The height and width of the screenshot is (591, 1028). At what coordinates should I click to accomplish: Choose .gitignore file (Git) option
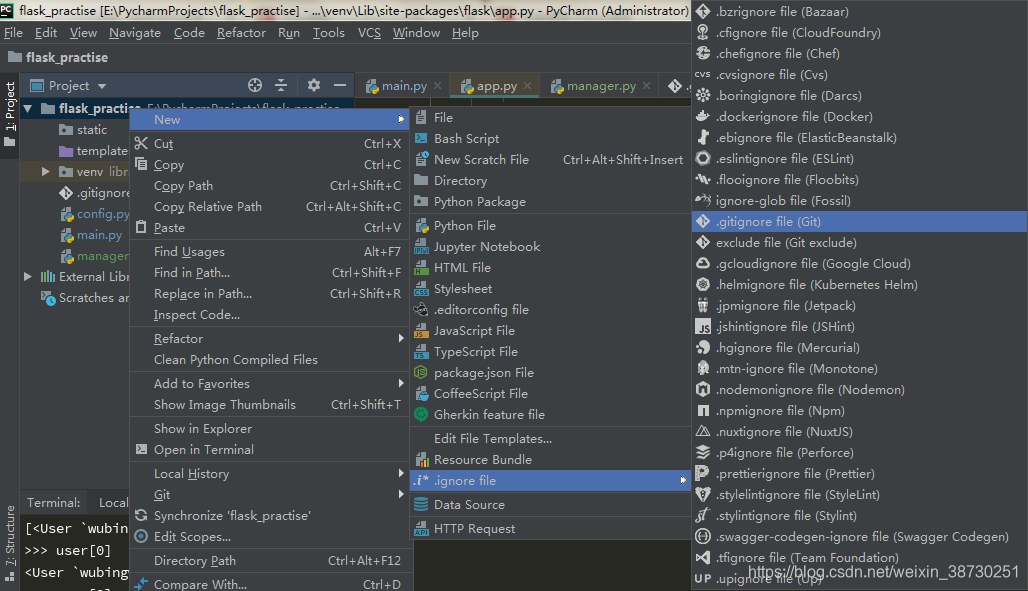coord(860,222)
